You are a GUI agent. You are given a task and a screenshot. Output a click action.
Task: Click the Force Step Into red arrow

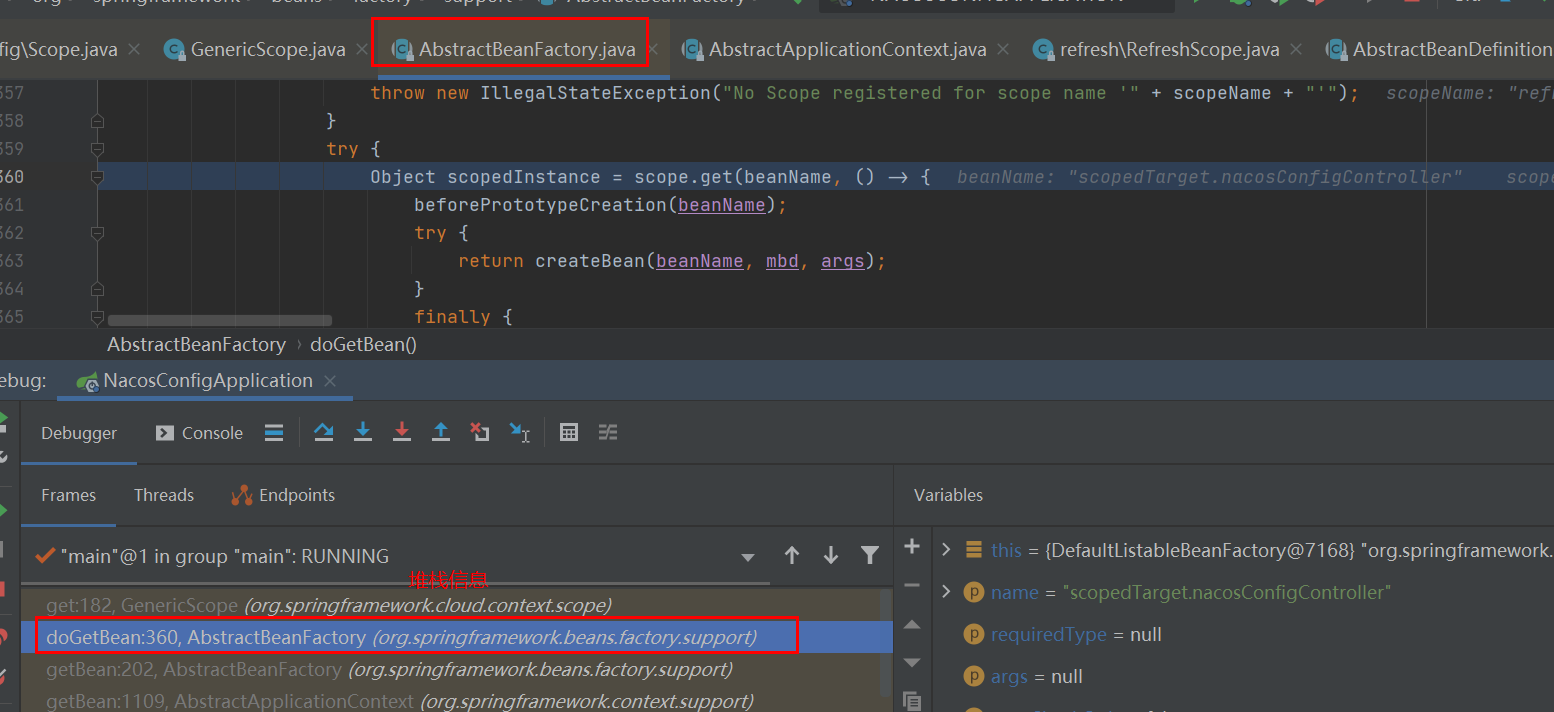pos(402,432)
